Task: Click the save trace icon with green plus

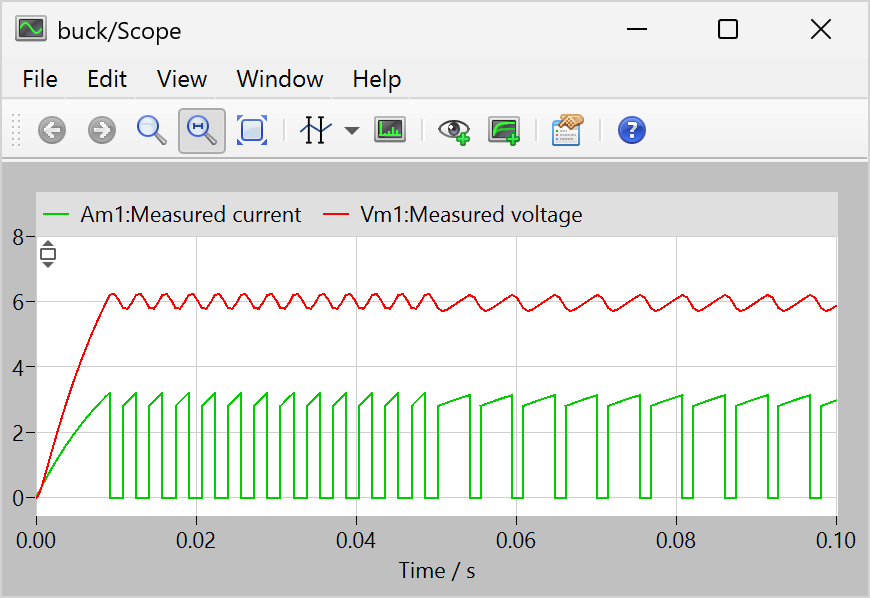Action: coord(504,130)
